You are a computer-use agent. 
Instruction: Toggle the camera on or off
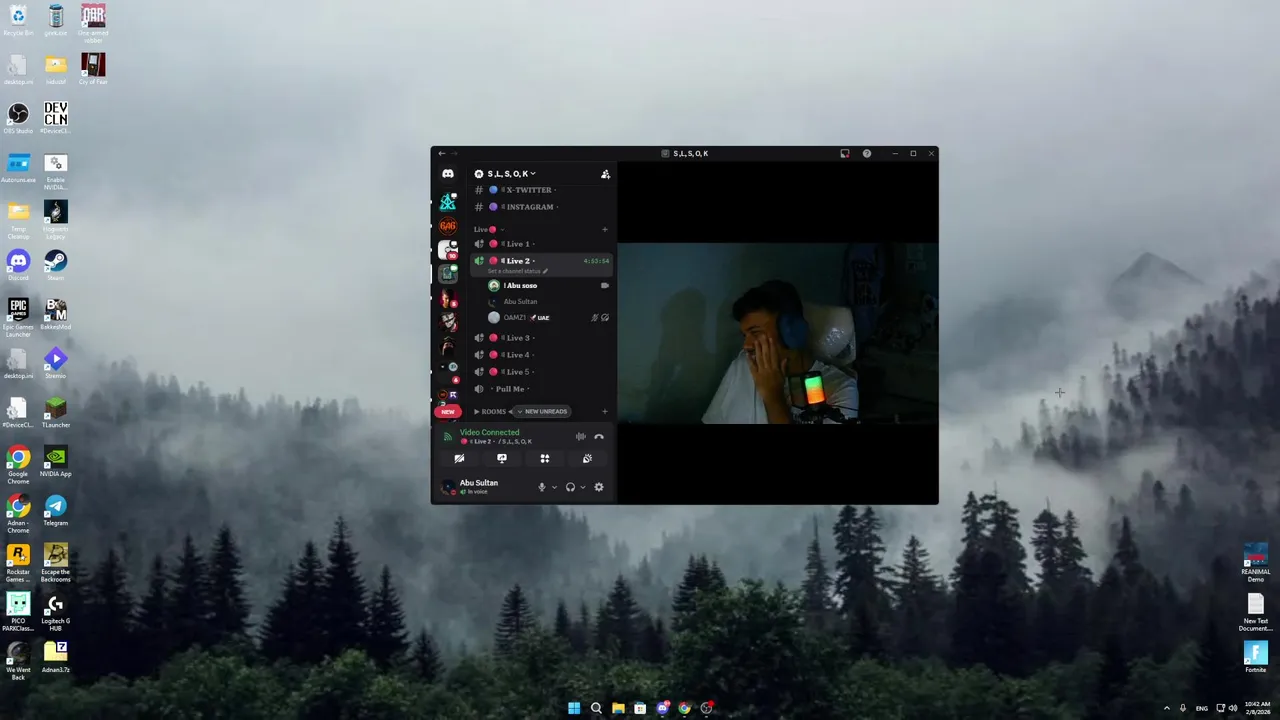coord(459,459)
